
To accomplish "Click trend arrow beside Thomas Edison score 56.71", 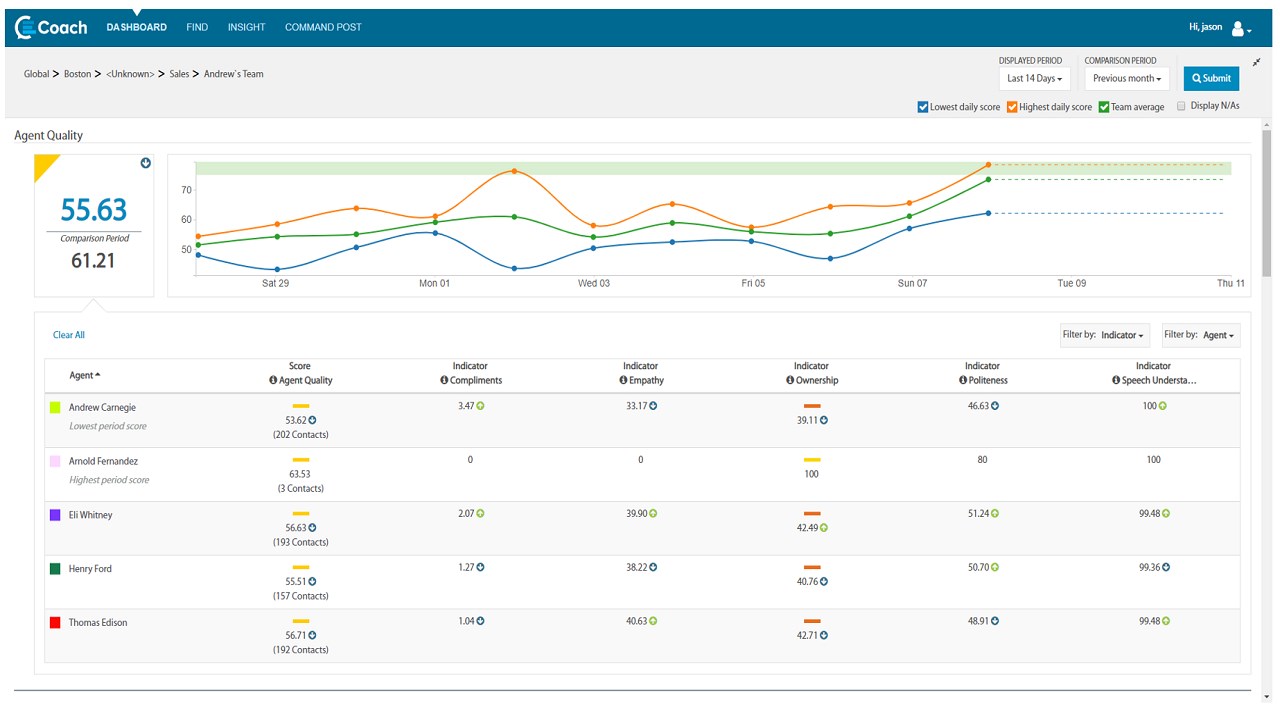I will 312,636.
